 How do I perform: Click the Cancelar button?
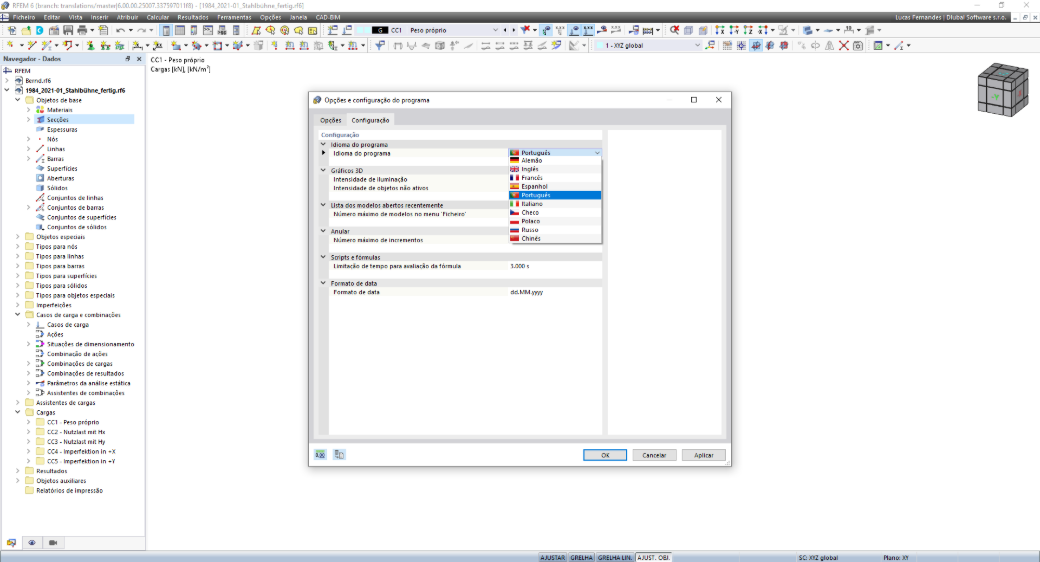[654, 455]
